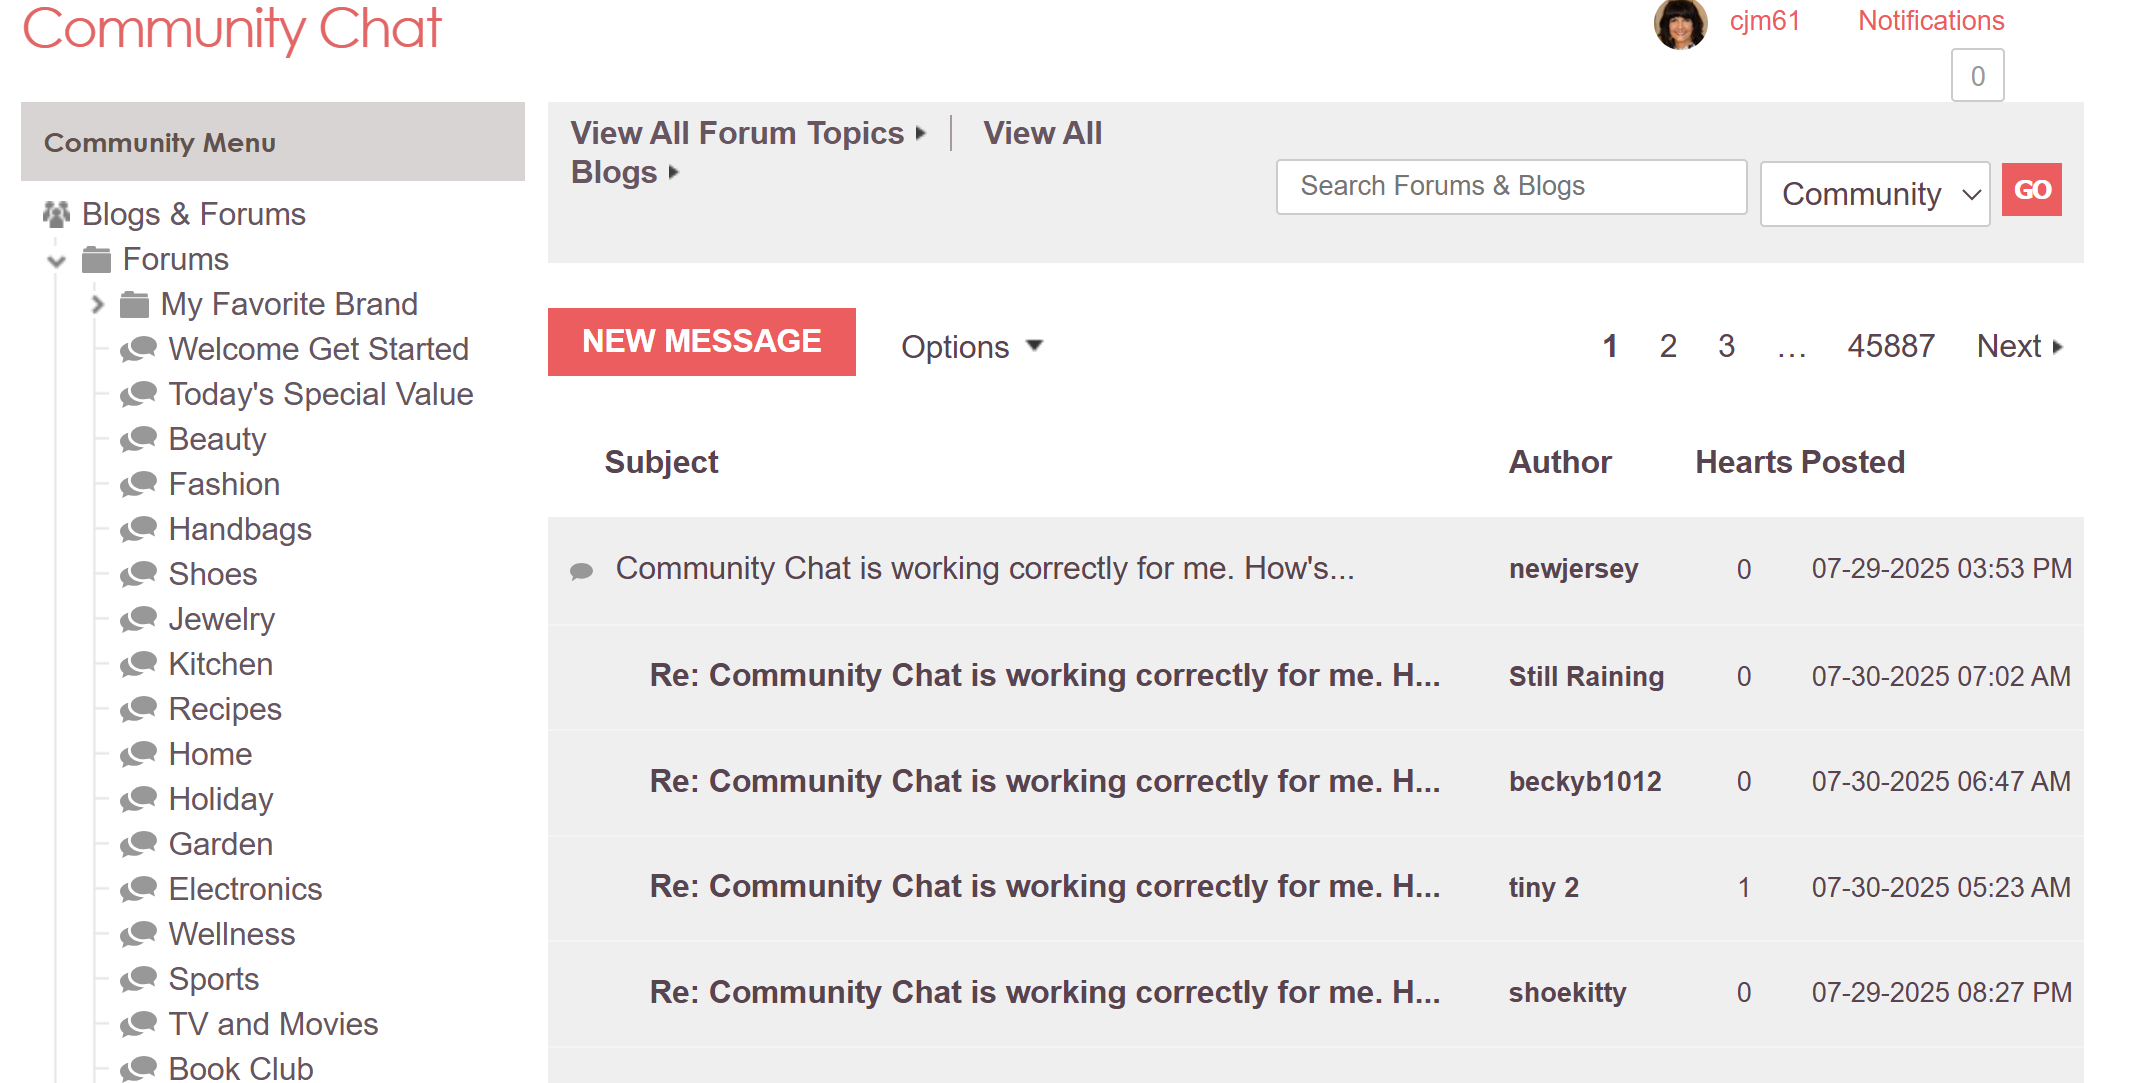Open the Community search scope dropdown
This screenshot has height=1083, width=2140.
pyautogui.click(x=1874, y=193)
